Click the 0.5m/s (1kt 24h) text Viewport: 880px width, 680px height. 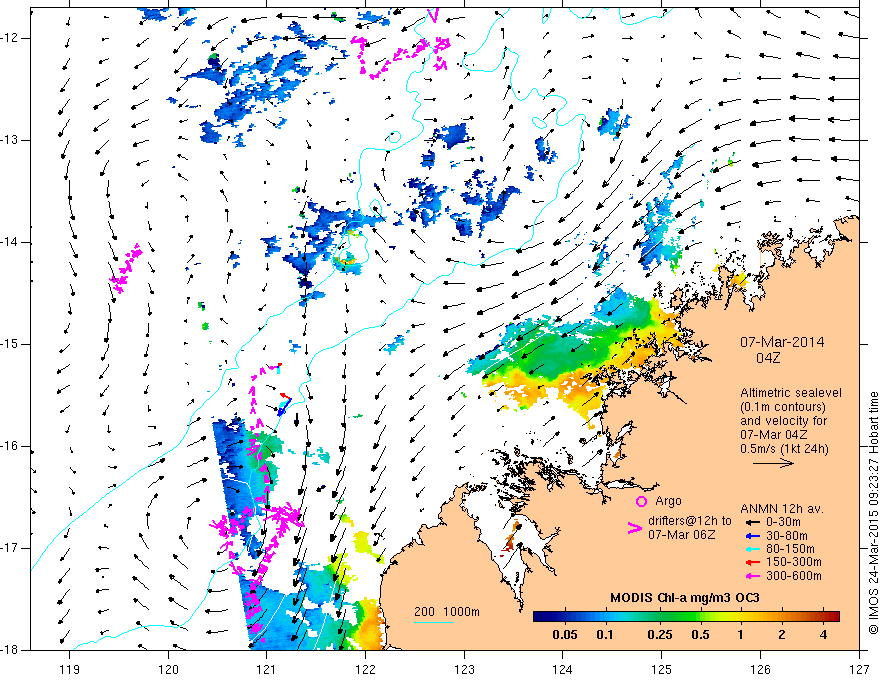[784, 448]
